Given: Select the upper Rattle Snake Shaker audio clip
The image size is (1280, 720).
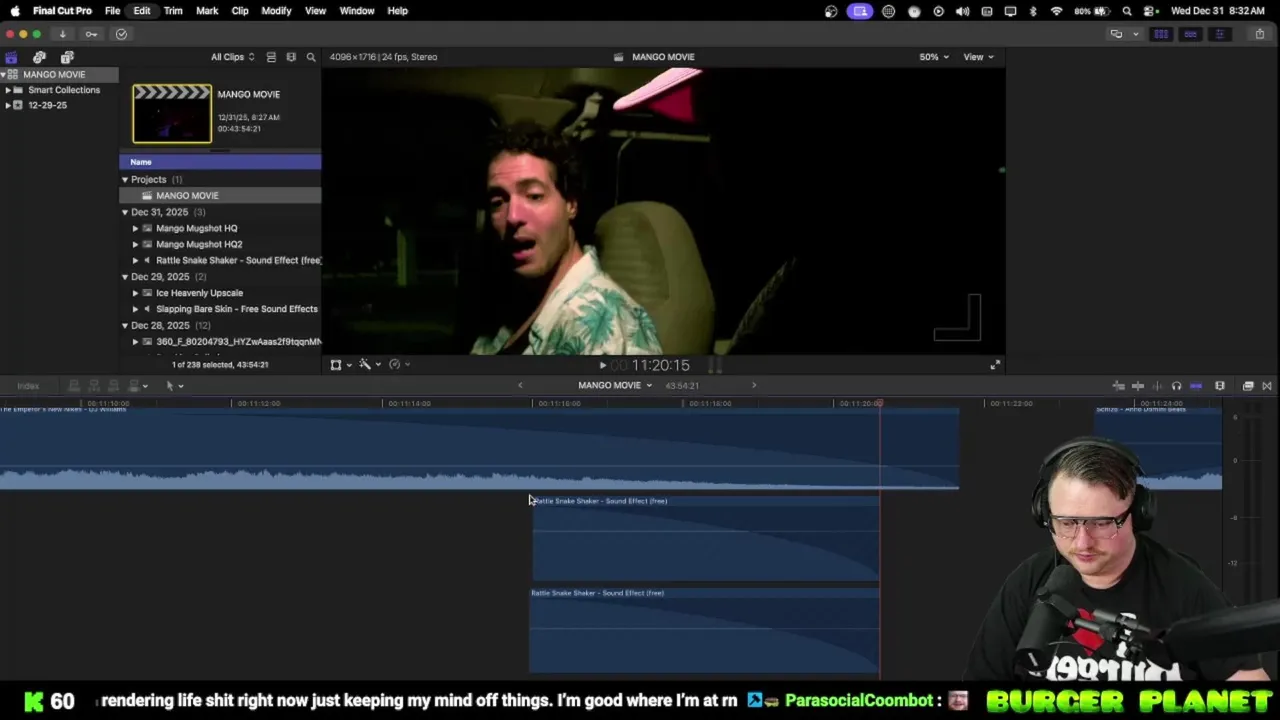Looking at the screenshot, I should (705, 538).
